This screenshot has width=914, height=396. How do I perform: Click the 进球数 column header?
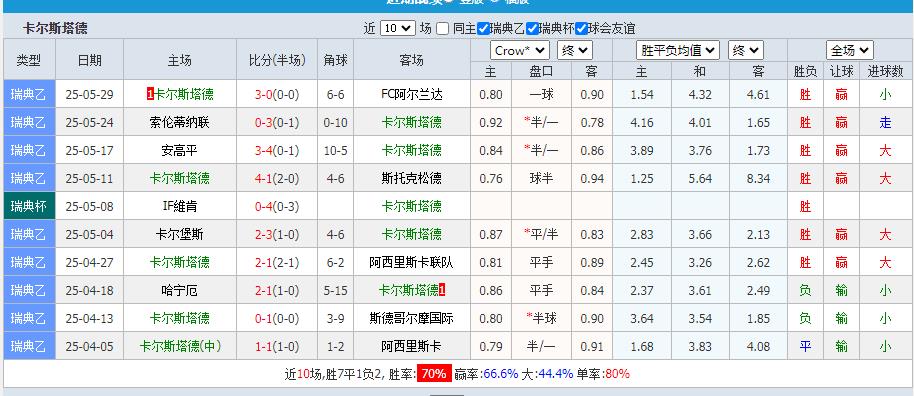click(x=885, y=71)
